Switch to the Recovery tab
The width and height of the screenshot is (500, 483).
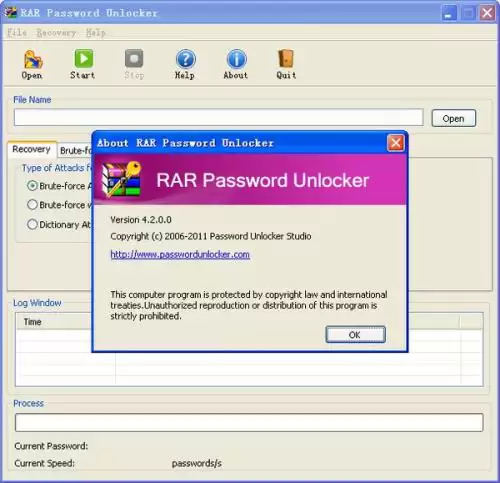click(x=32, y=149)
